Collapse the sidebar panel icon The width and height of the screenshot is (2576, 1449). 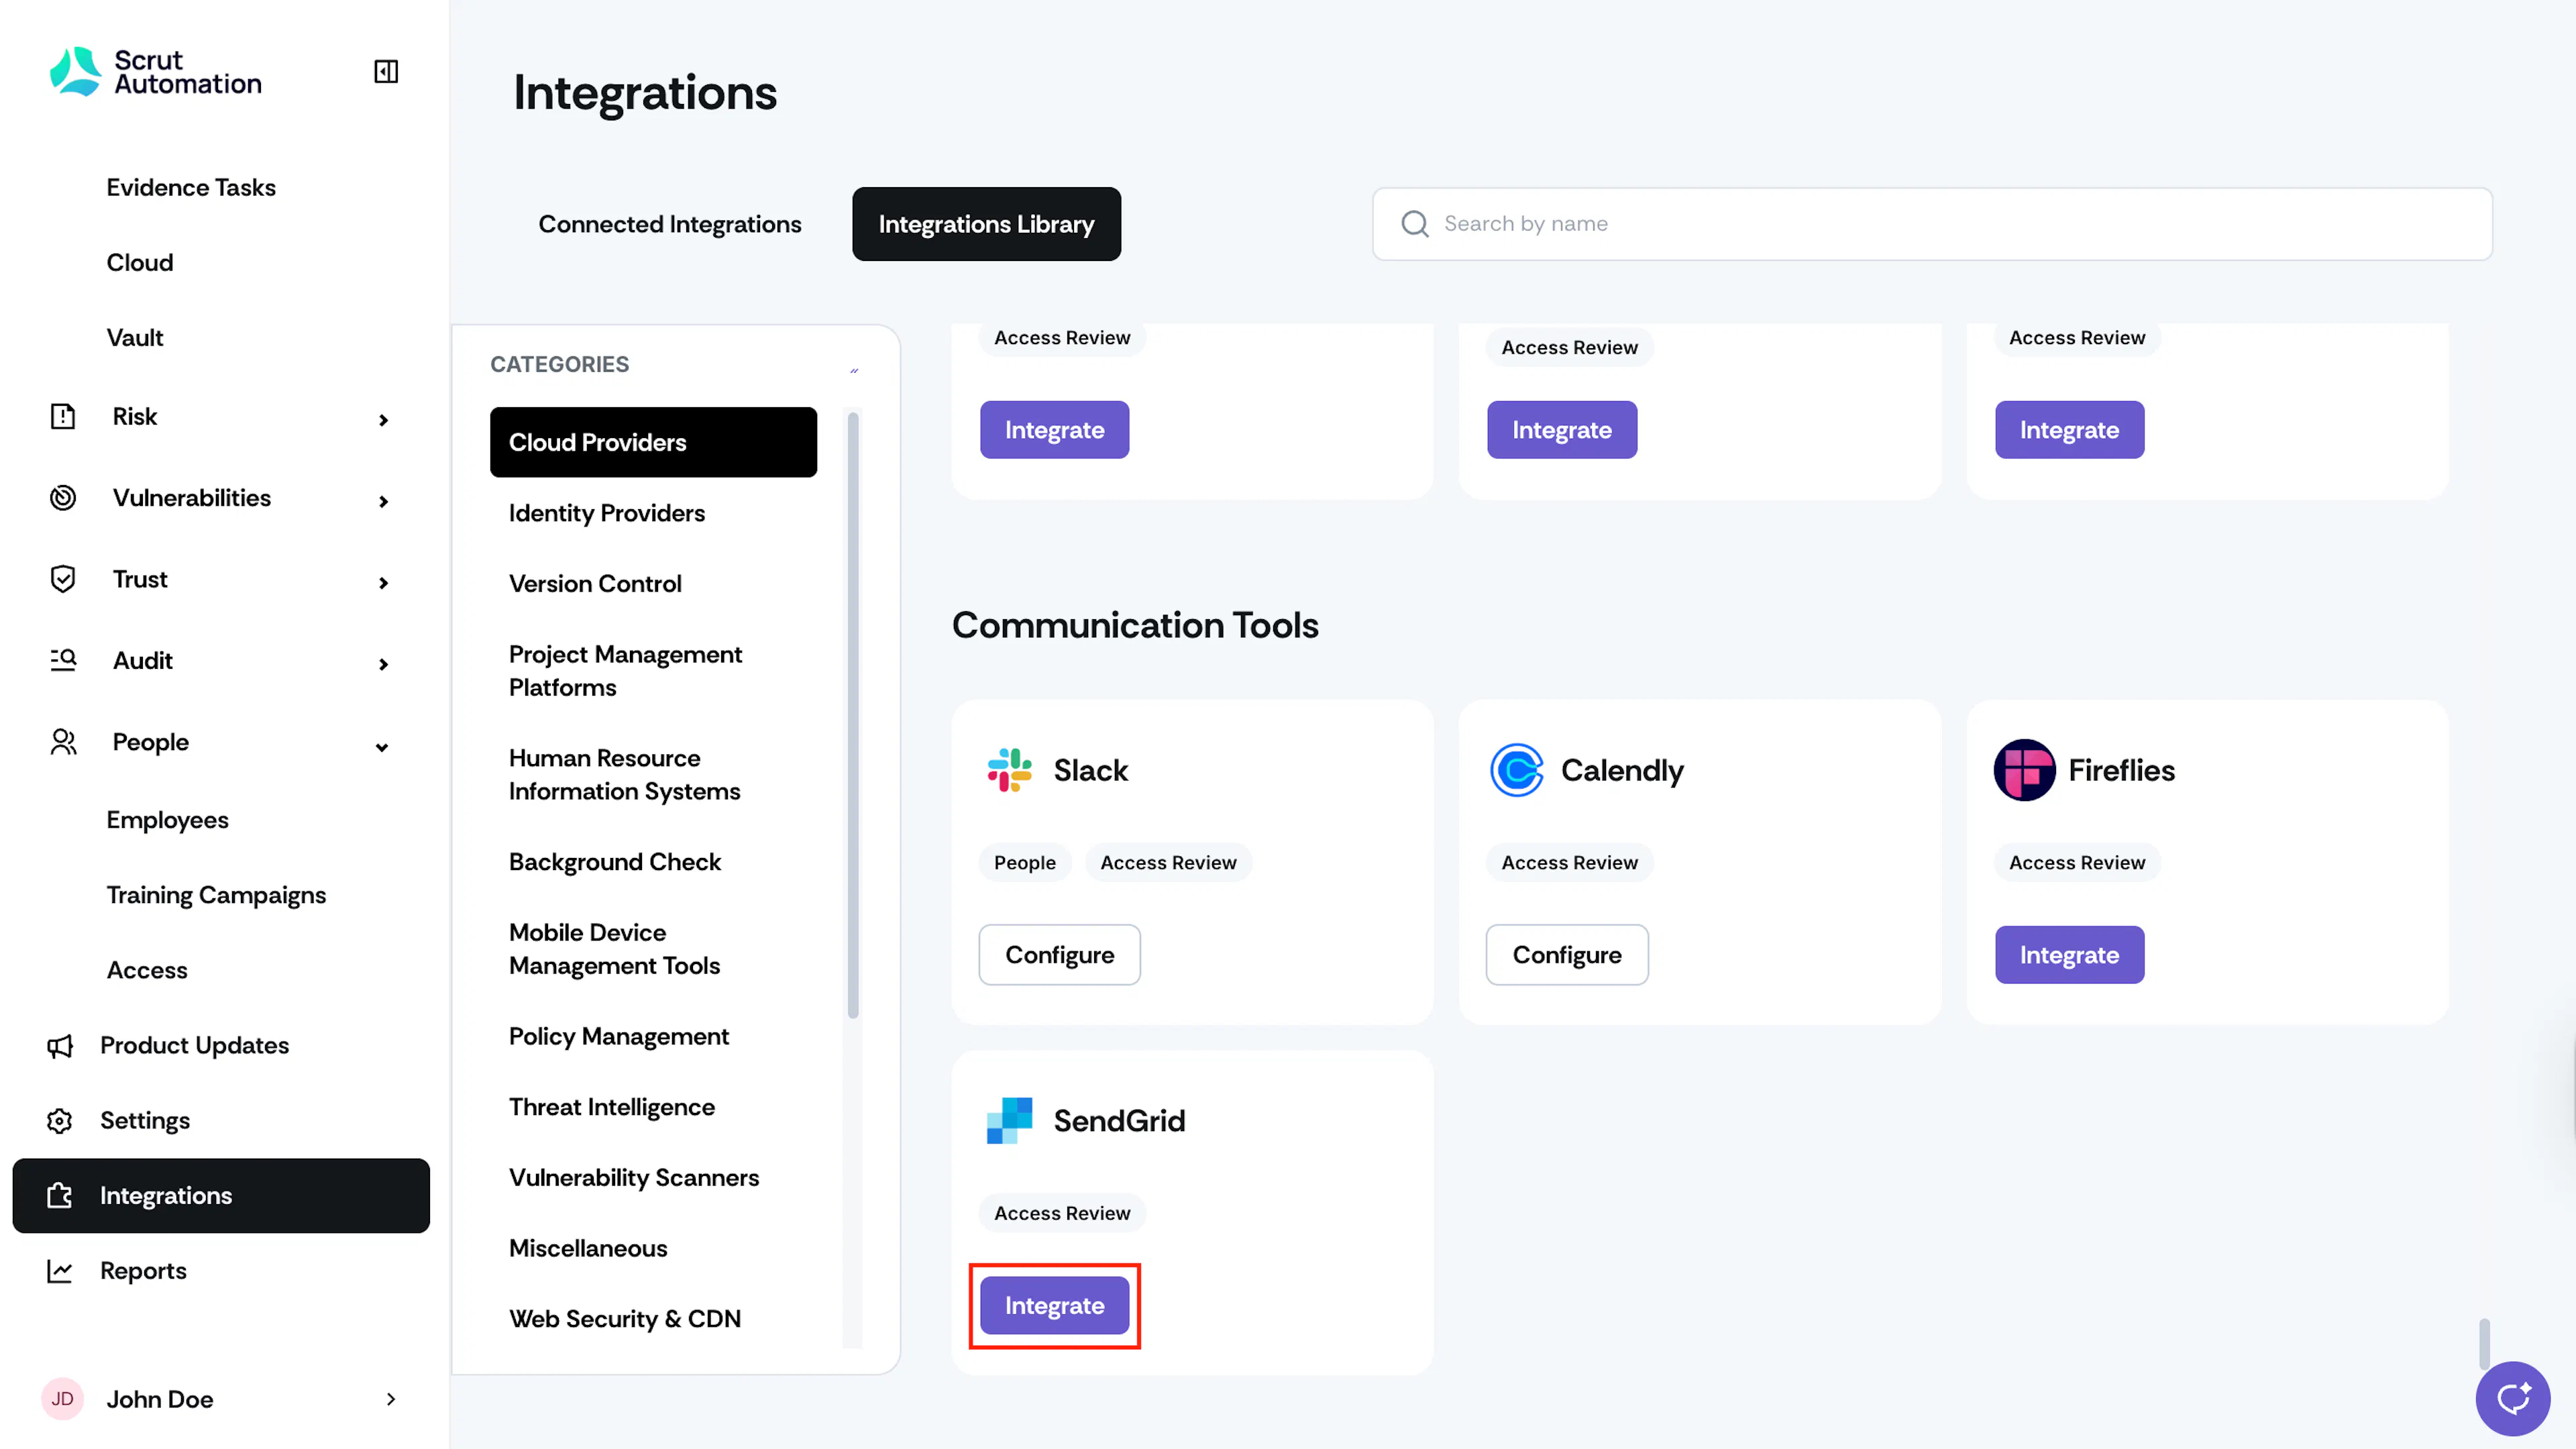pos(386,72)
